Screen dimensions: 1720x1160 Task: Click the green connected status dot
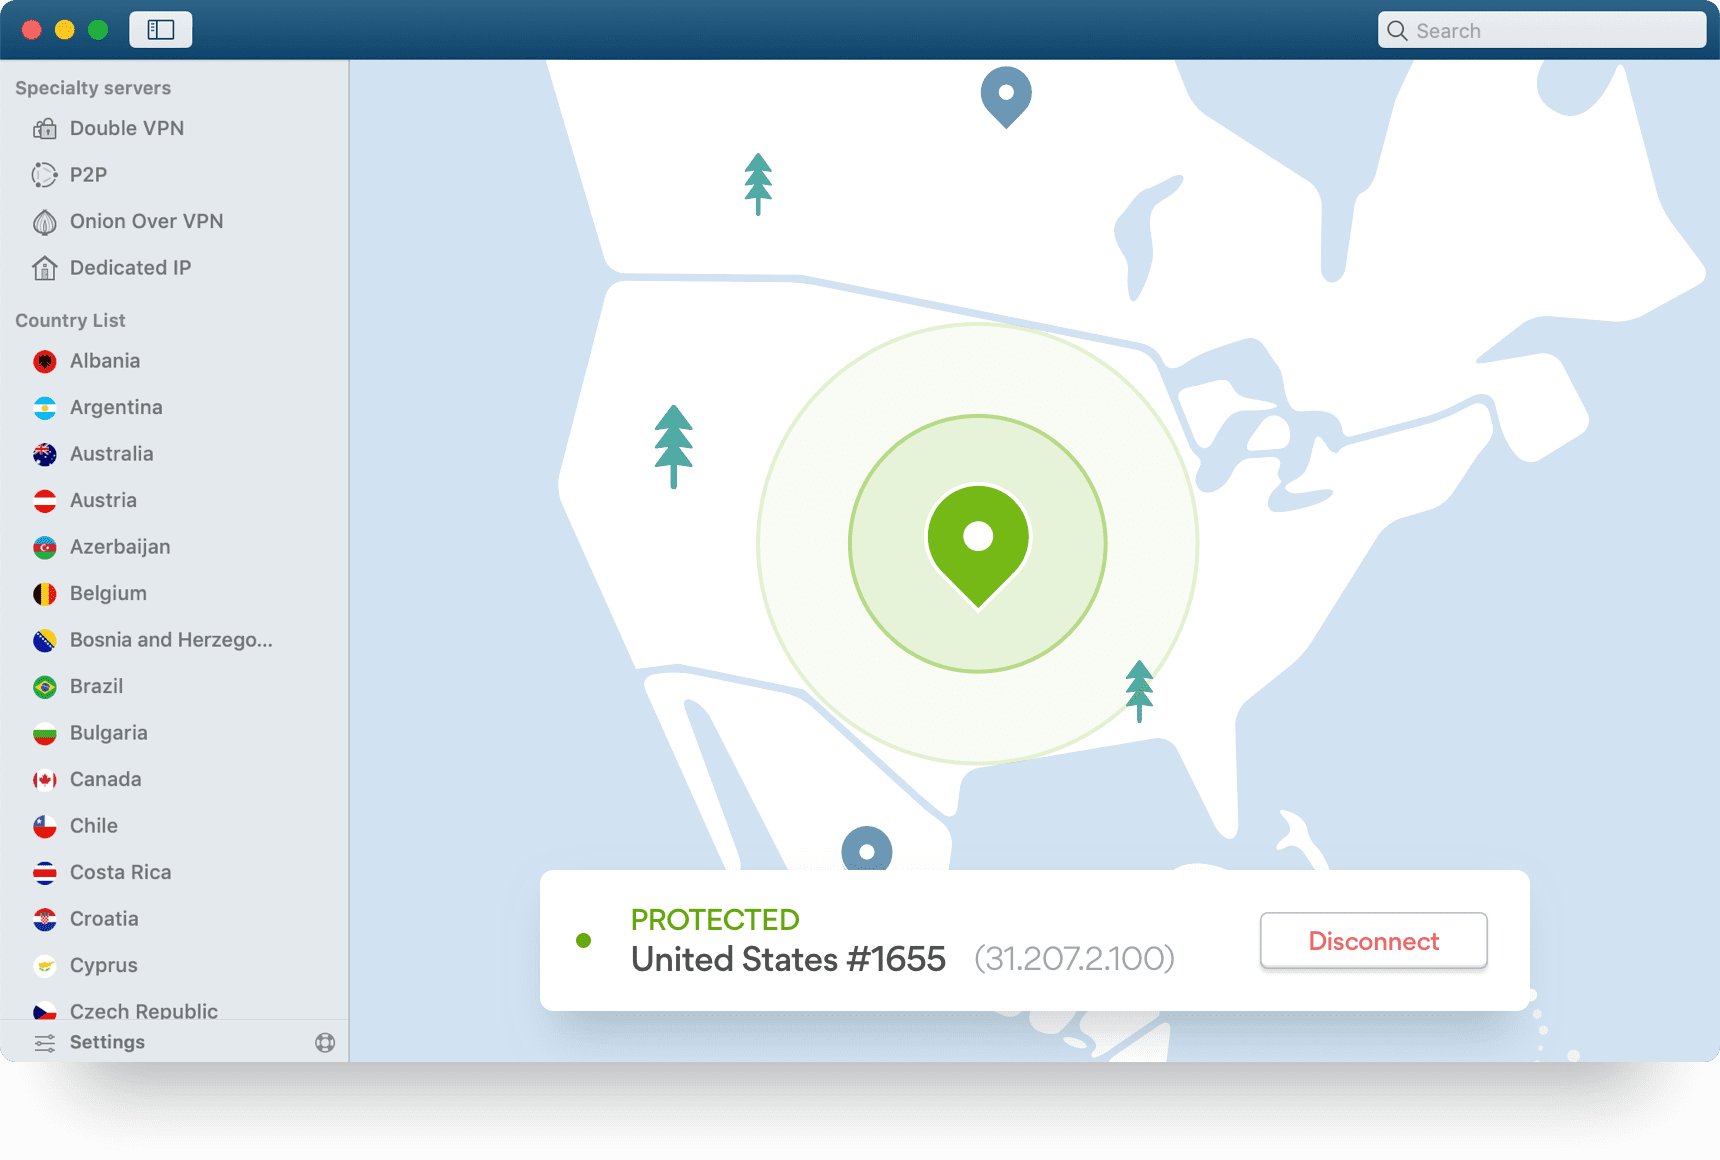tap(584, 940)
